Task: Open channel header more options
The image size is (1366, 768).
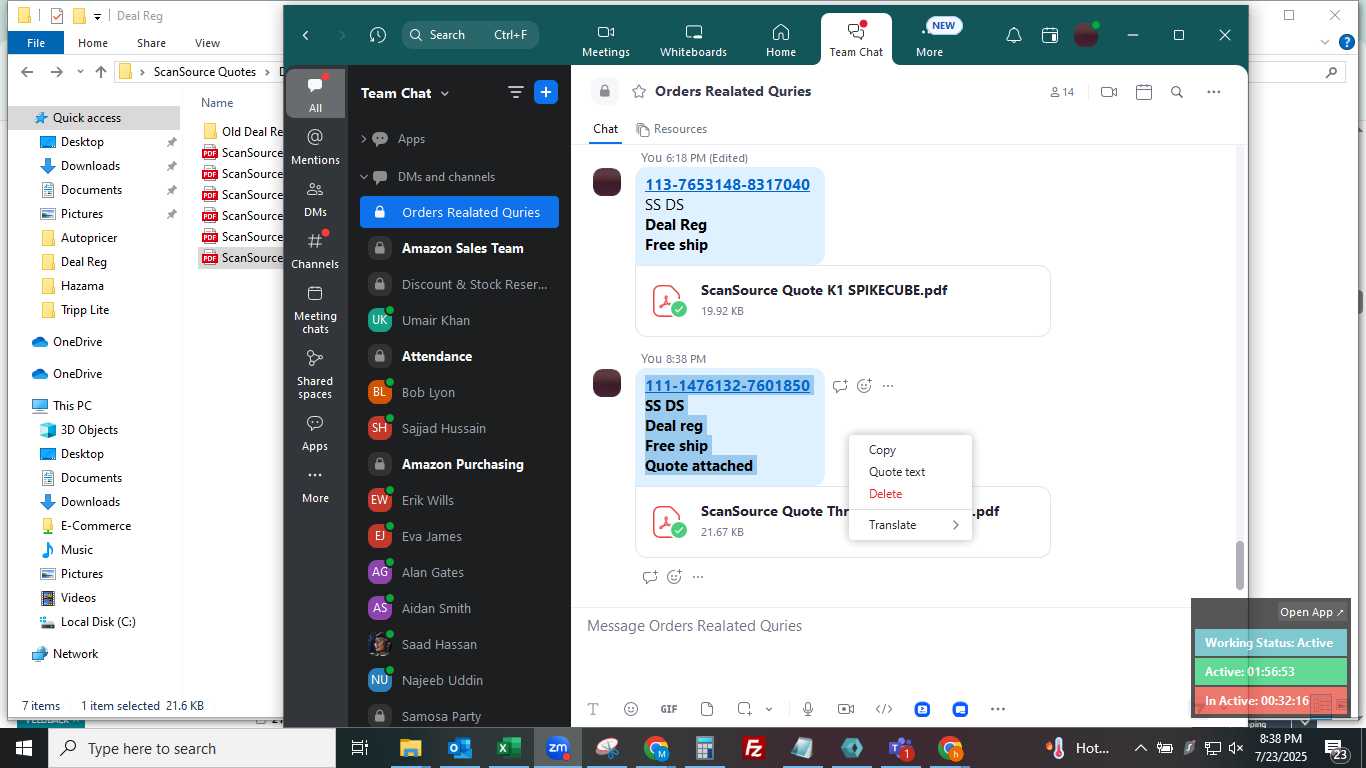Action: (1214, 92)
